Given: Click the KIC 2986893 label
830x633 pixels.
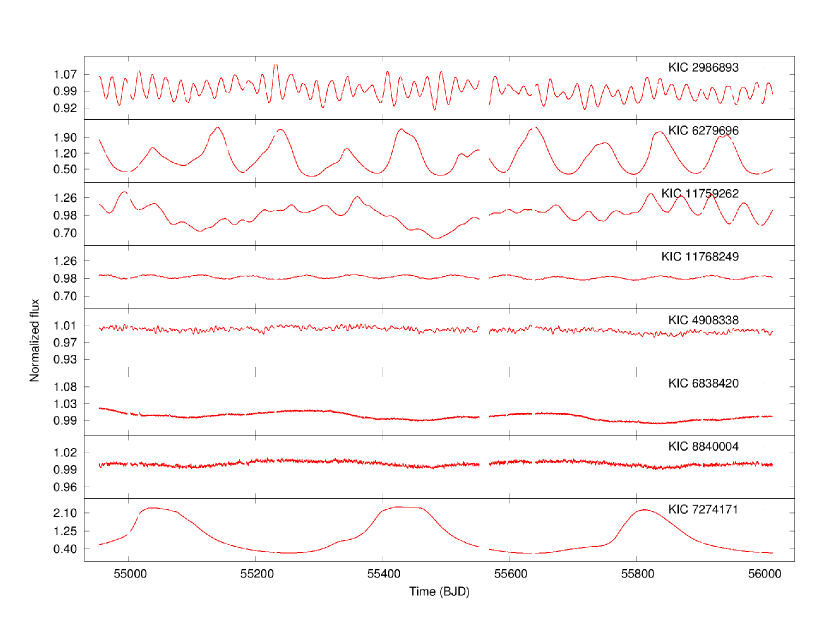Looking at the screenshot, I should pyautogui.click(x=703, y=67).
